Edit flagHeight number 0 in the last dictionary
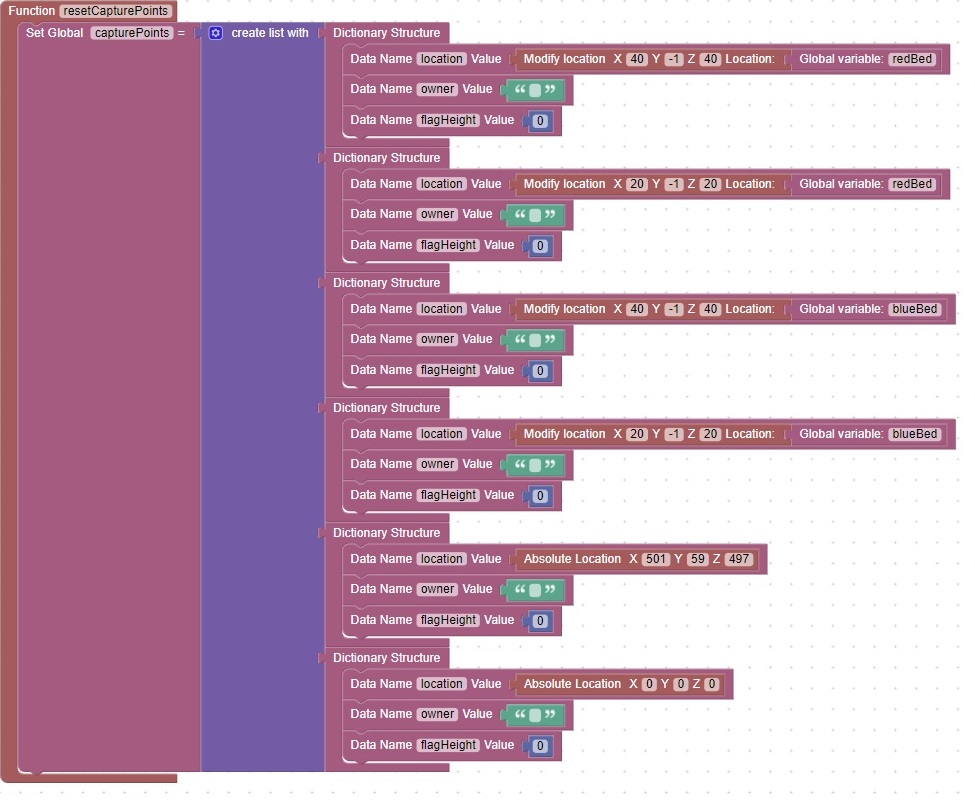 540,746
